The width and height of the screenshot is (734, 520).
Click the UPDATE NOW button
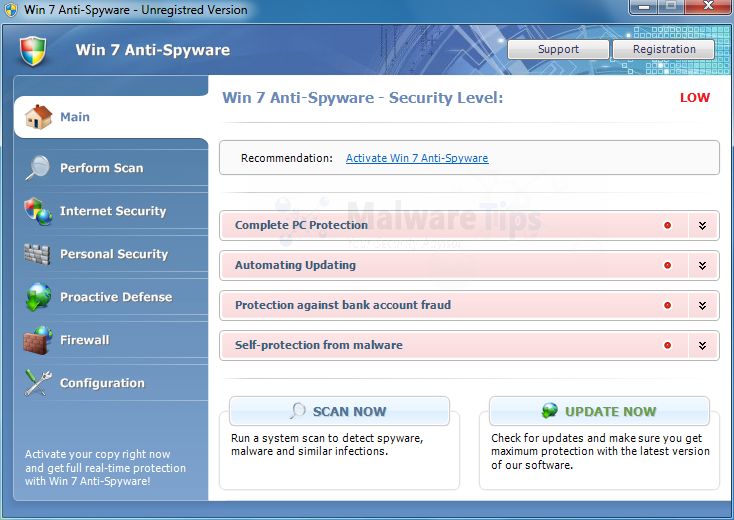click(x=599, y=411)
